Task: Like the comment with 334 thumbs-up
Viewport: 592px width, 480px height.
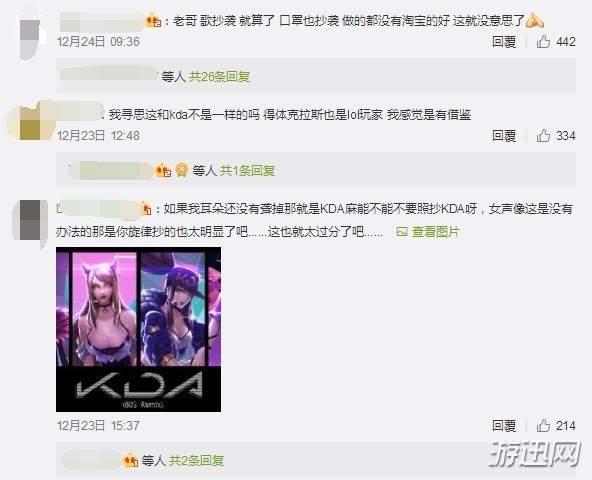Action: point(543,136)
